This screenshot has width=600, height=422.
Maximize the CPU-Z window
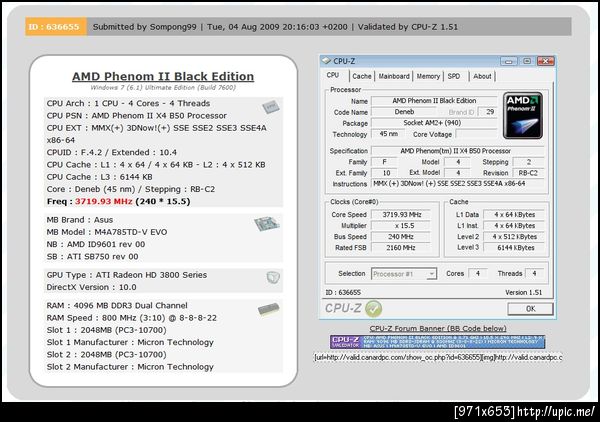527,61
